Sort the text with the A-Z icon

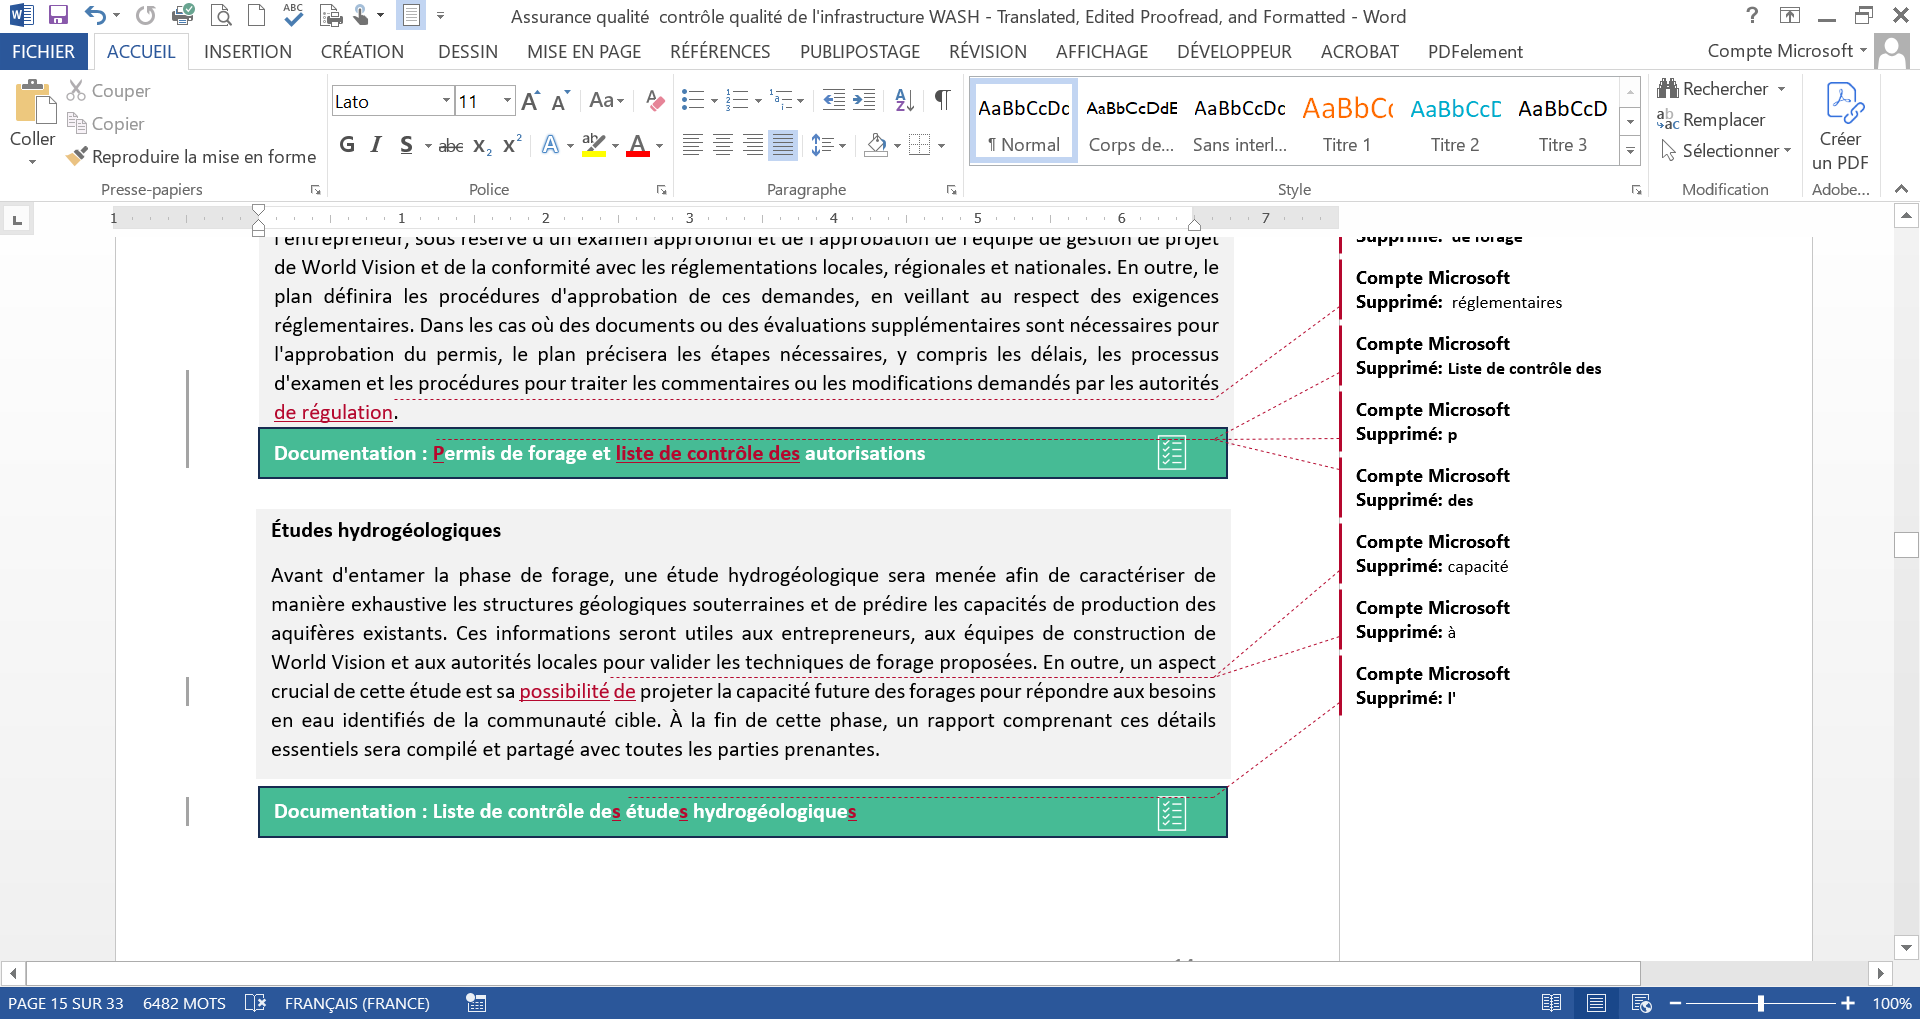point(905,100)
